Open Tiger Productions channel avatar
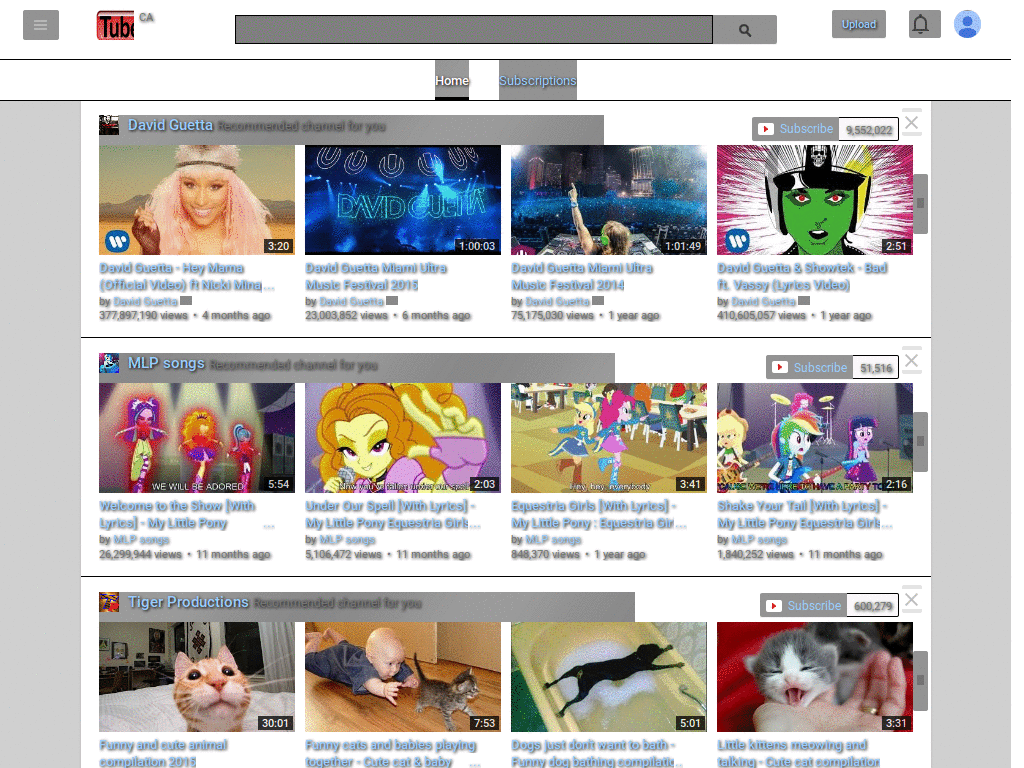 tap(109, 602)
